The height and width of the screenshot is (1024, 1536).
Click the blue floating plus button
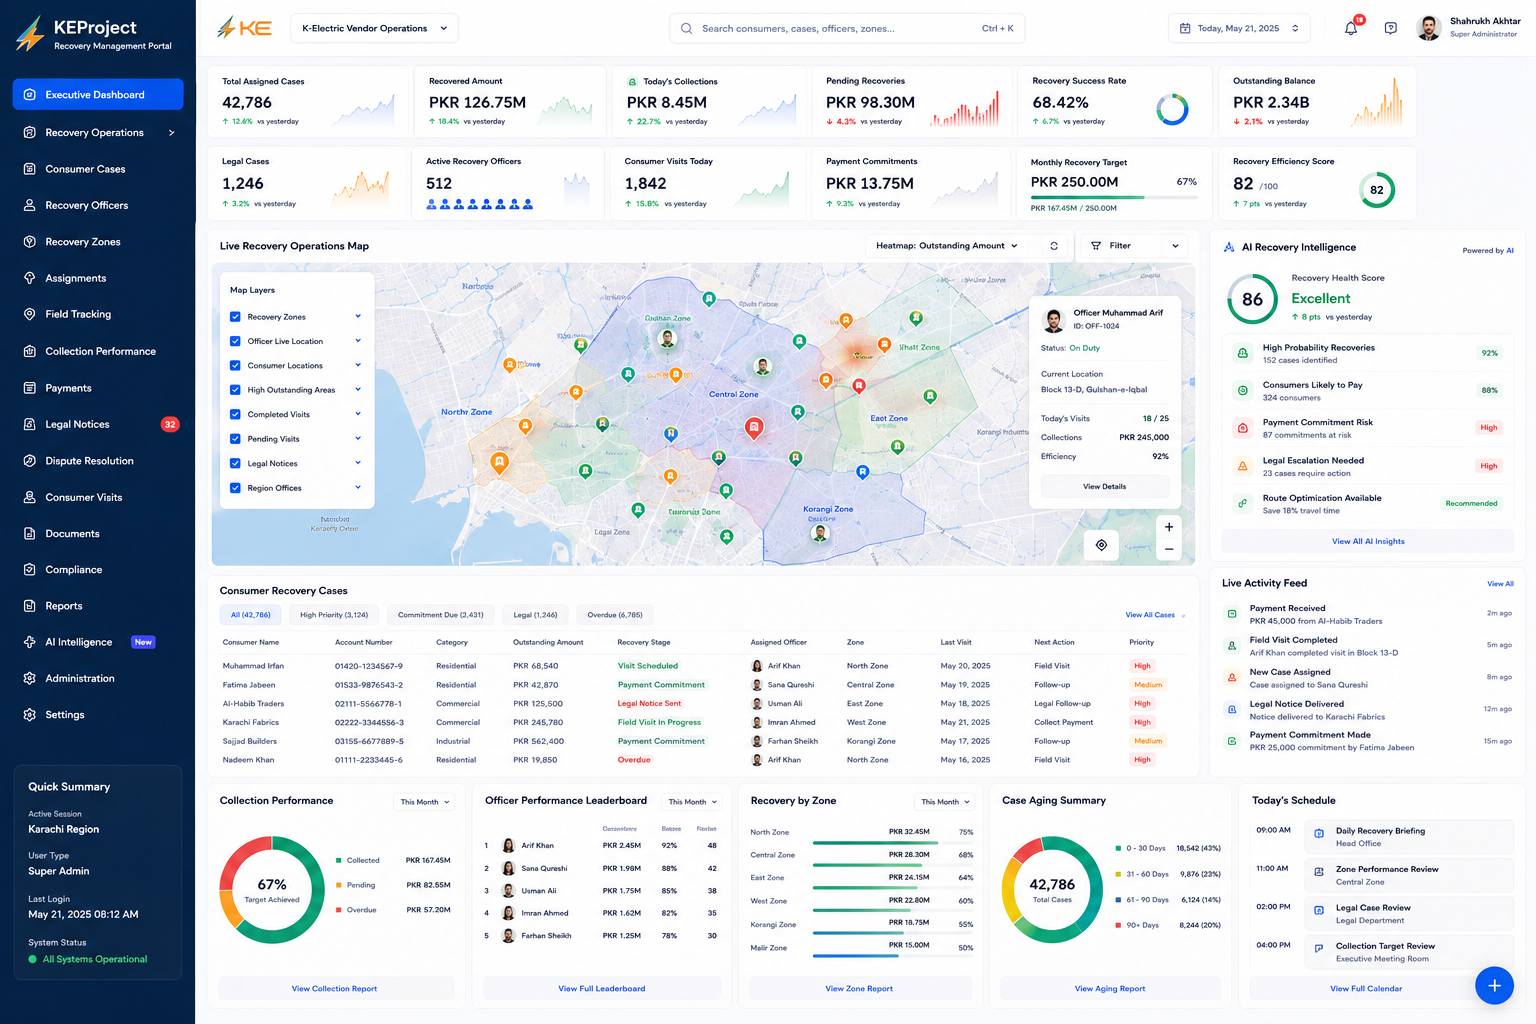click(1494, 985)
